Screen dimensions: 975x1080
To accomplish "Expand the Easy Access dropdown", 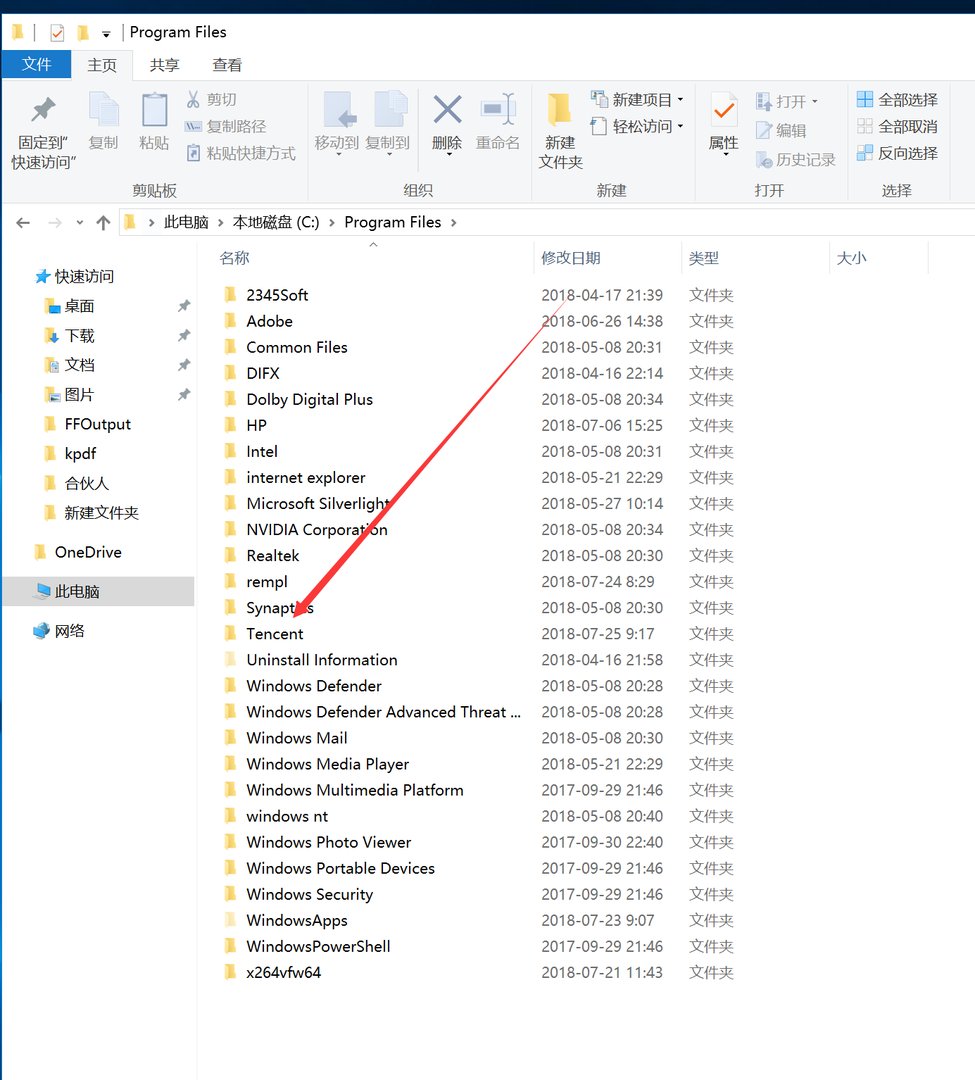I will pyautogui.click(x=680, y=126).
